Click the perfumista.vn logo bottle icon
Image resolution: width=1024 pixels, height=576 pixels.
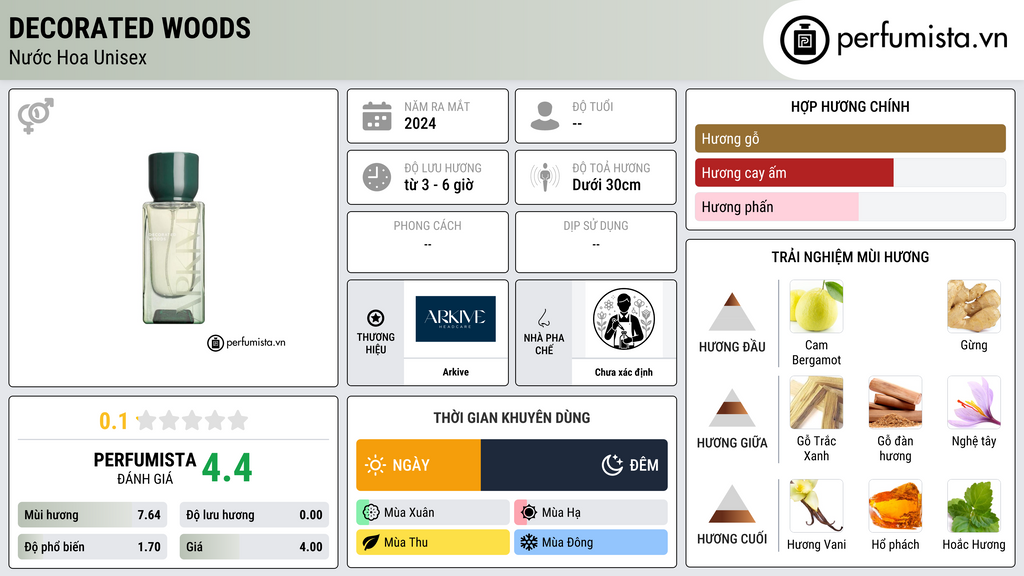804,40
